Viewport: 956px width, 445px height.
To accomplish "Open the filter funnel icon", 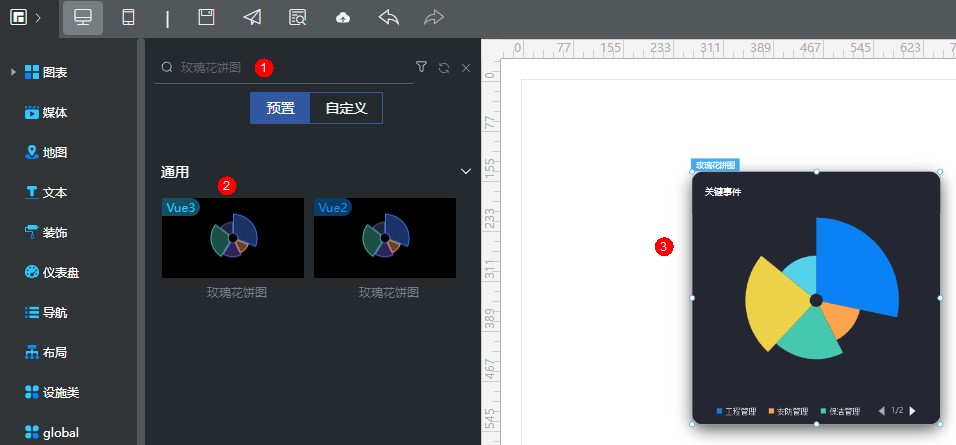I will tap(421, 67).
